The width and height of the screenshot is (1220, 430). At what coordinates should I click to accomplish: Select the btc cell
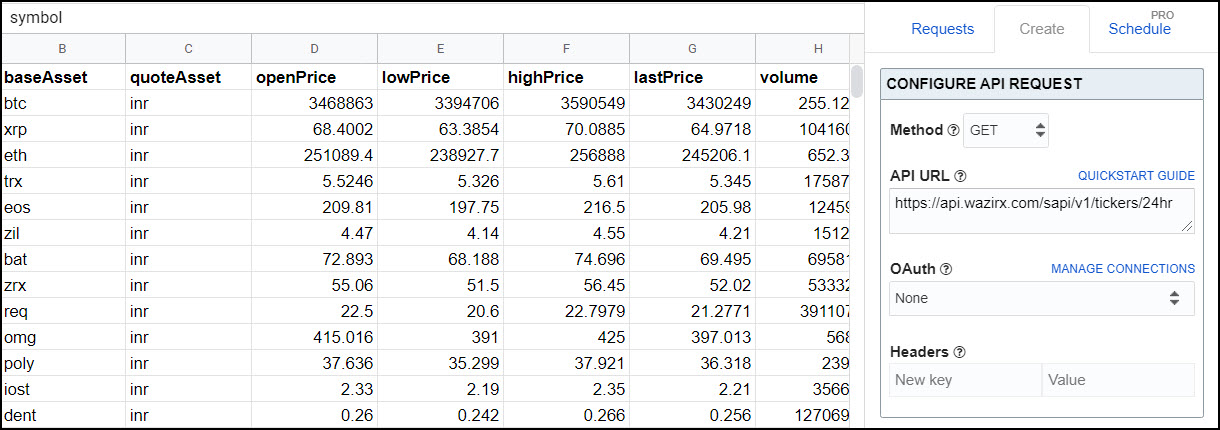pos(63,103)
